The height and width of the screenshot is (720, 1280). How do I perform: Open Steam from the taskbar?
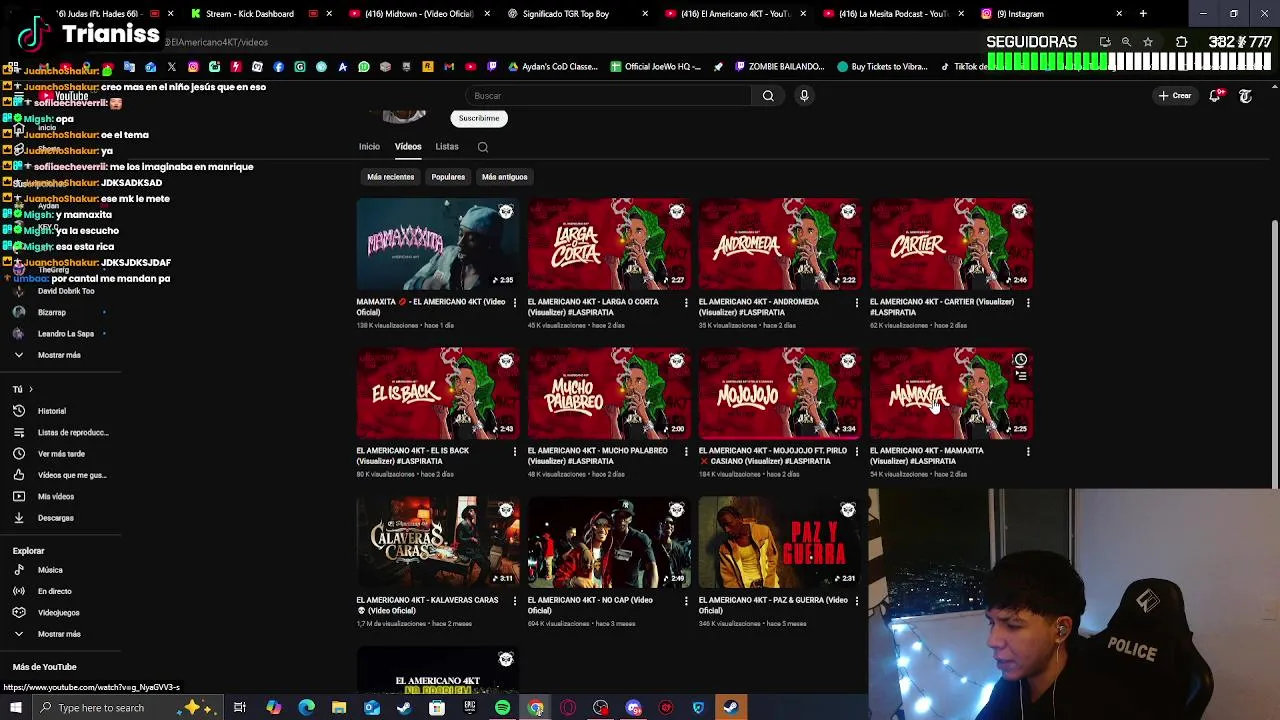731,708
